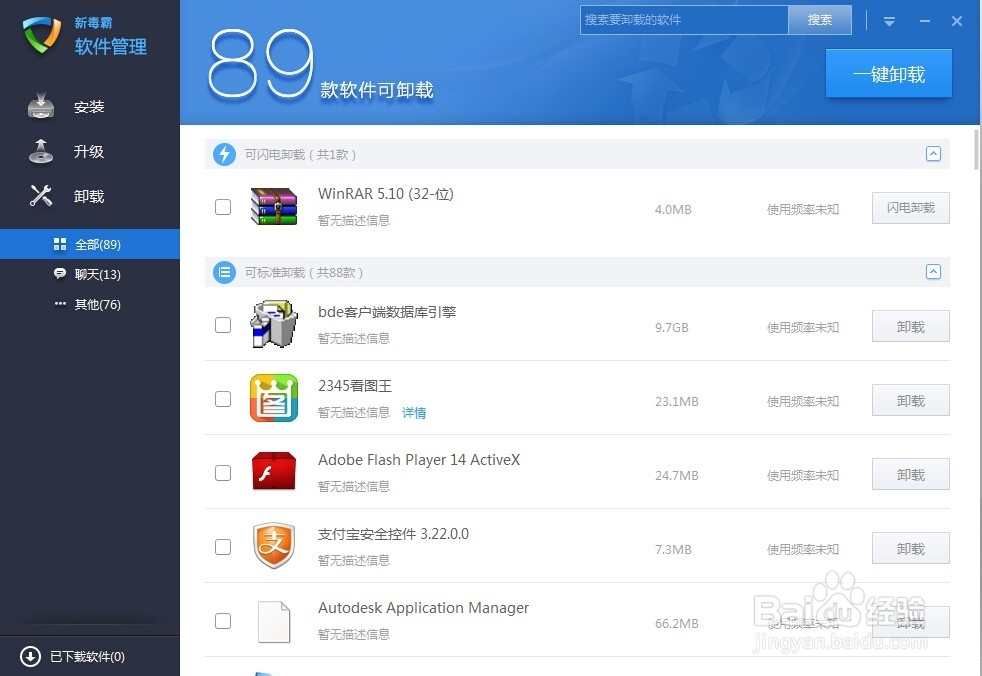Image resolution: width=982 pixels, height=676 pixels.
Task: Click the 9.7GB size value
Action: click(671, 327)
